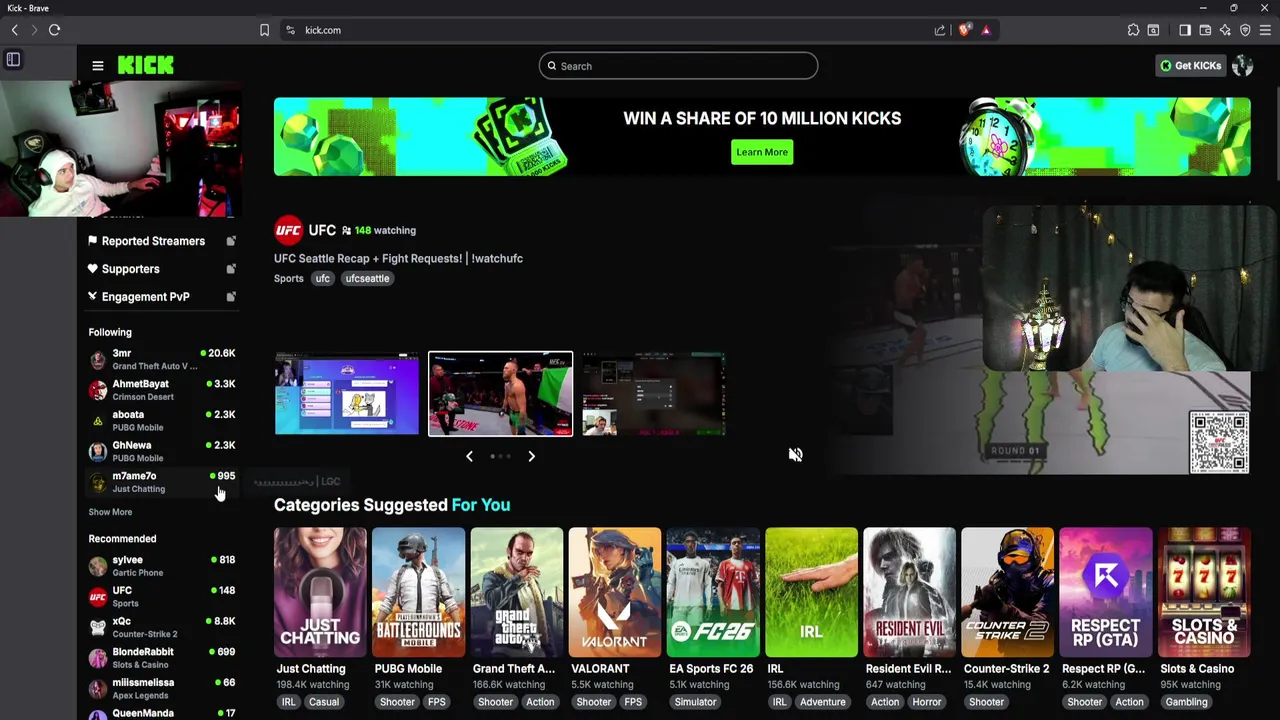
Task: Open 3mr channel avatar in Following
Action: 97,359
